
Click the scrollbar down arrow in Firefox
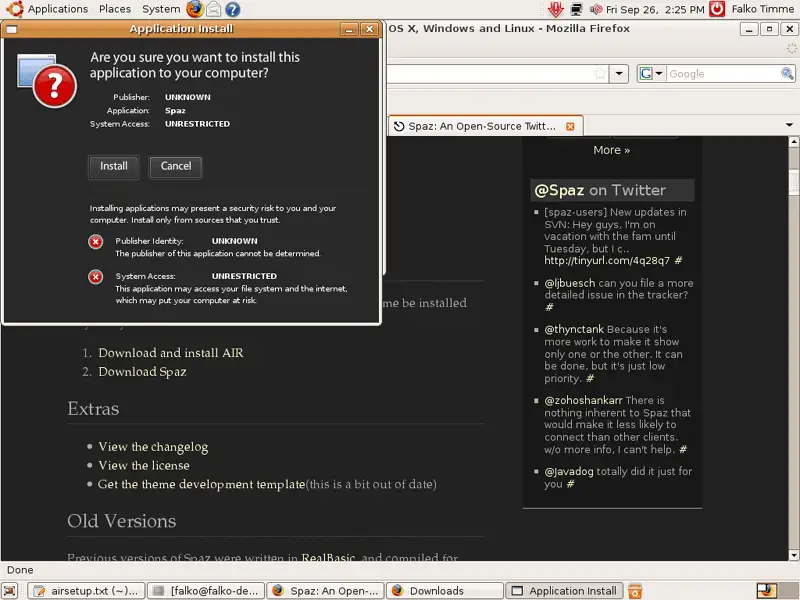coord(793,555)
